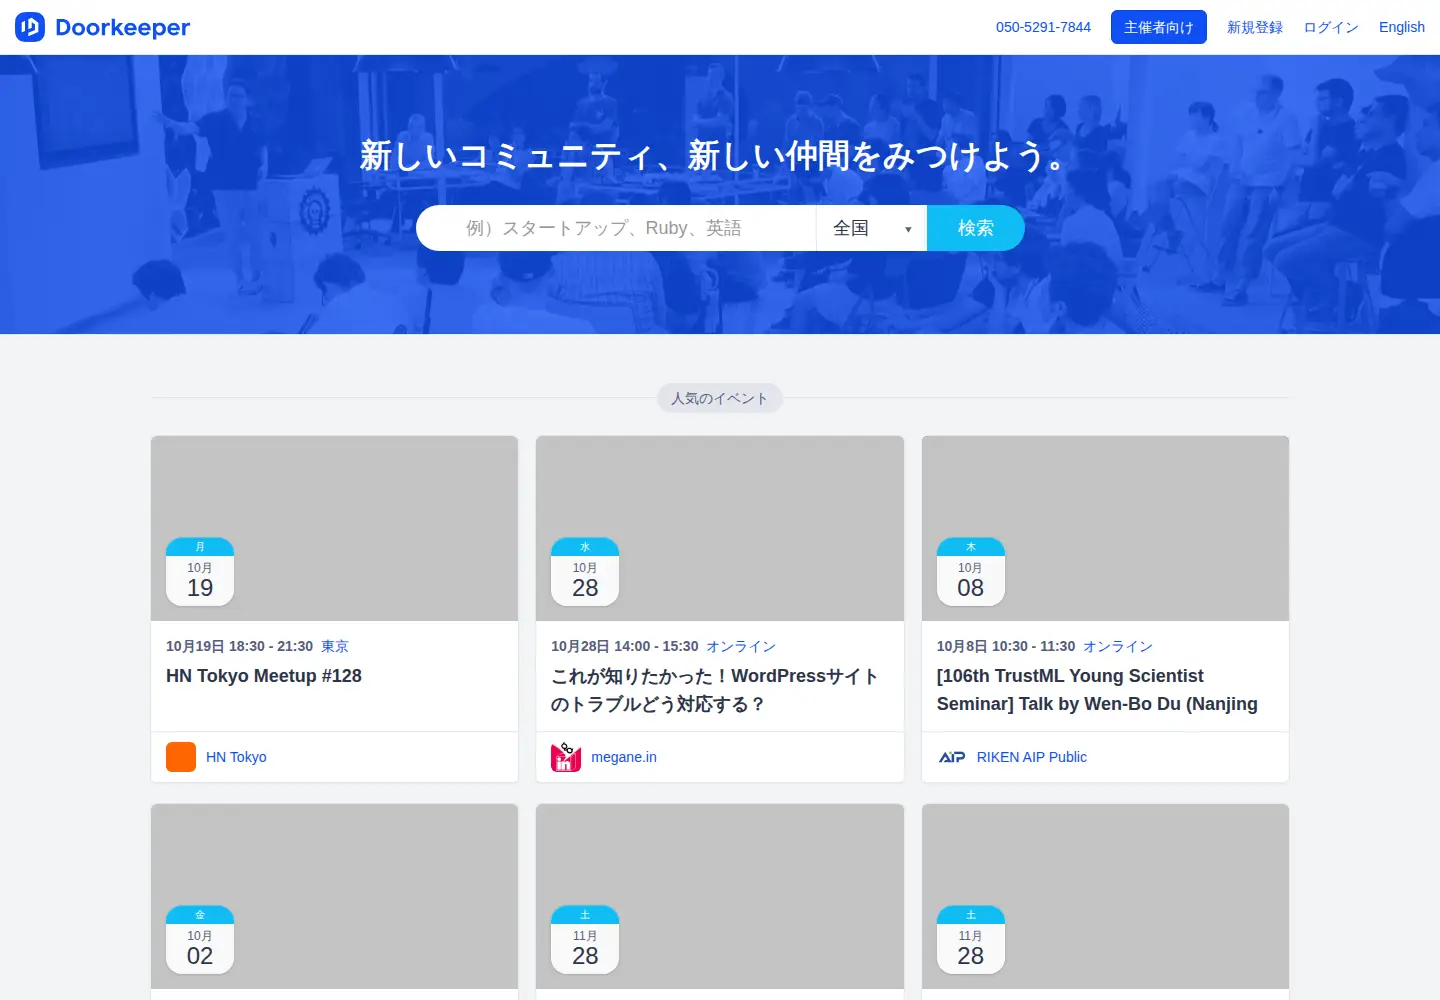Select the 10月28日 14:00 - 15:30 time text

point(625,646)
